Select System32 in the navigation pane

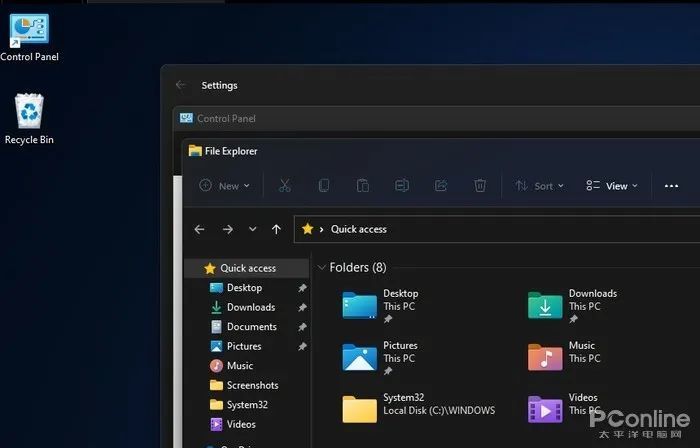tap(247, 405)
